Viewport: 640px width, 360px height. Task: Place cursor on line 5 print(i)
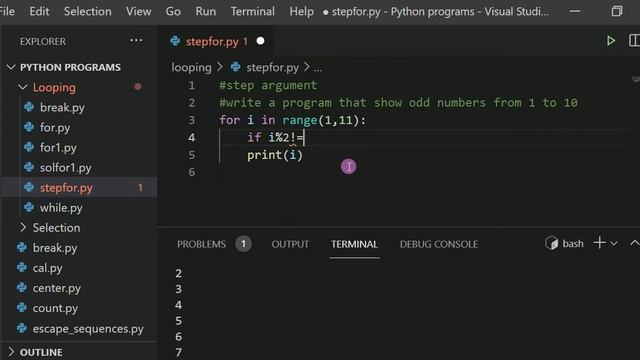click(x=275, y=155)
